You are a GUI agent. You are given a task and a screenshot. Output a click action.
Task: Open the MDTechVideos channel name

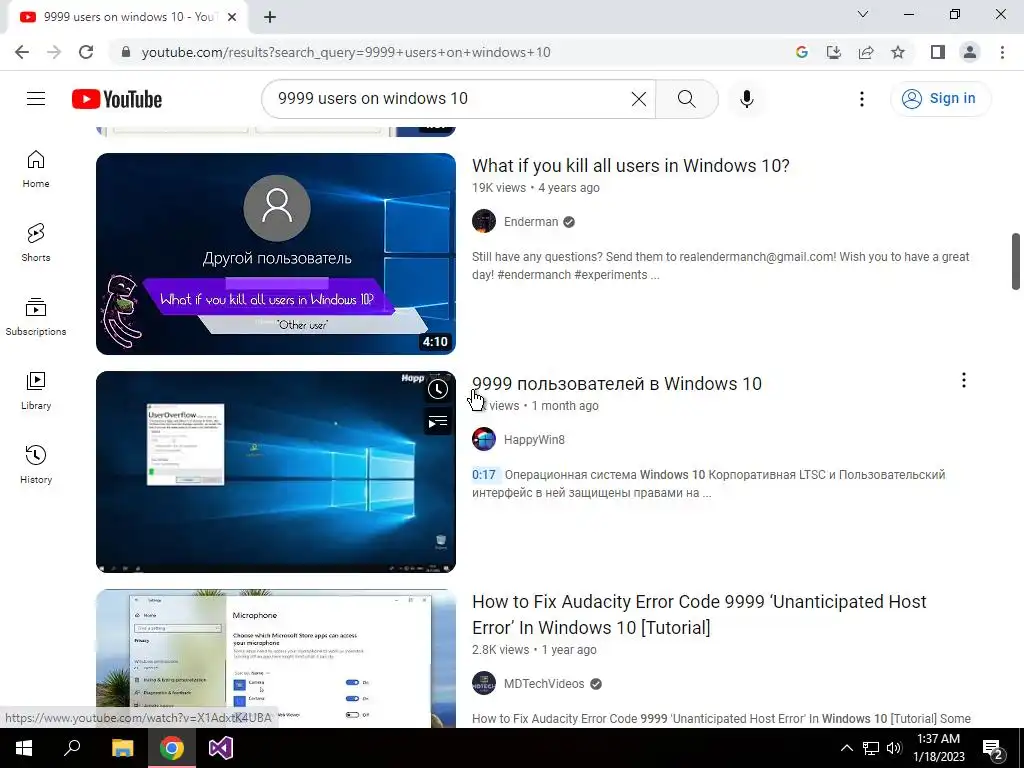544,684
